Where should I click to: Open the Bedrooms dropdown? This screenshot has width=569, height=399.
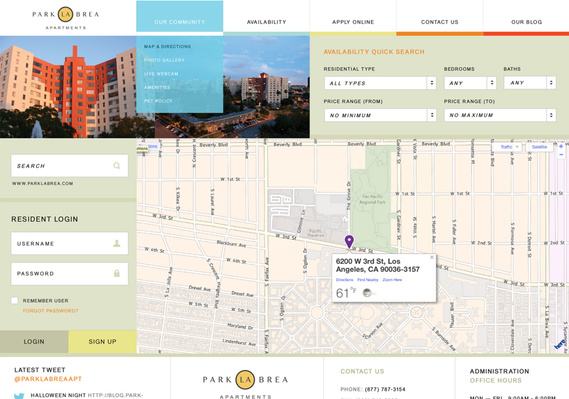tap(470, 83)
